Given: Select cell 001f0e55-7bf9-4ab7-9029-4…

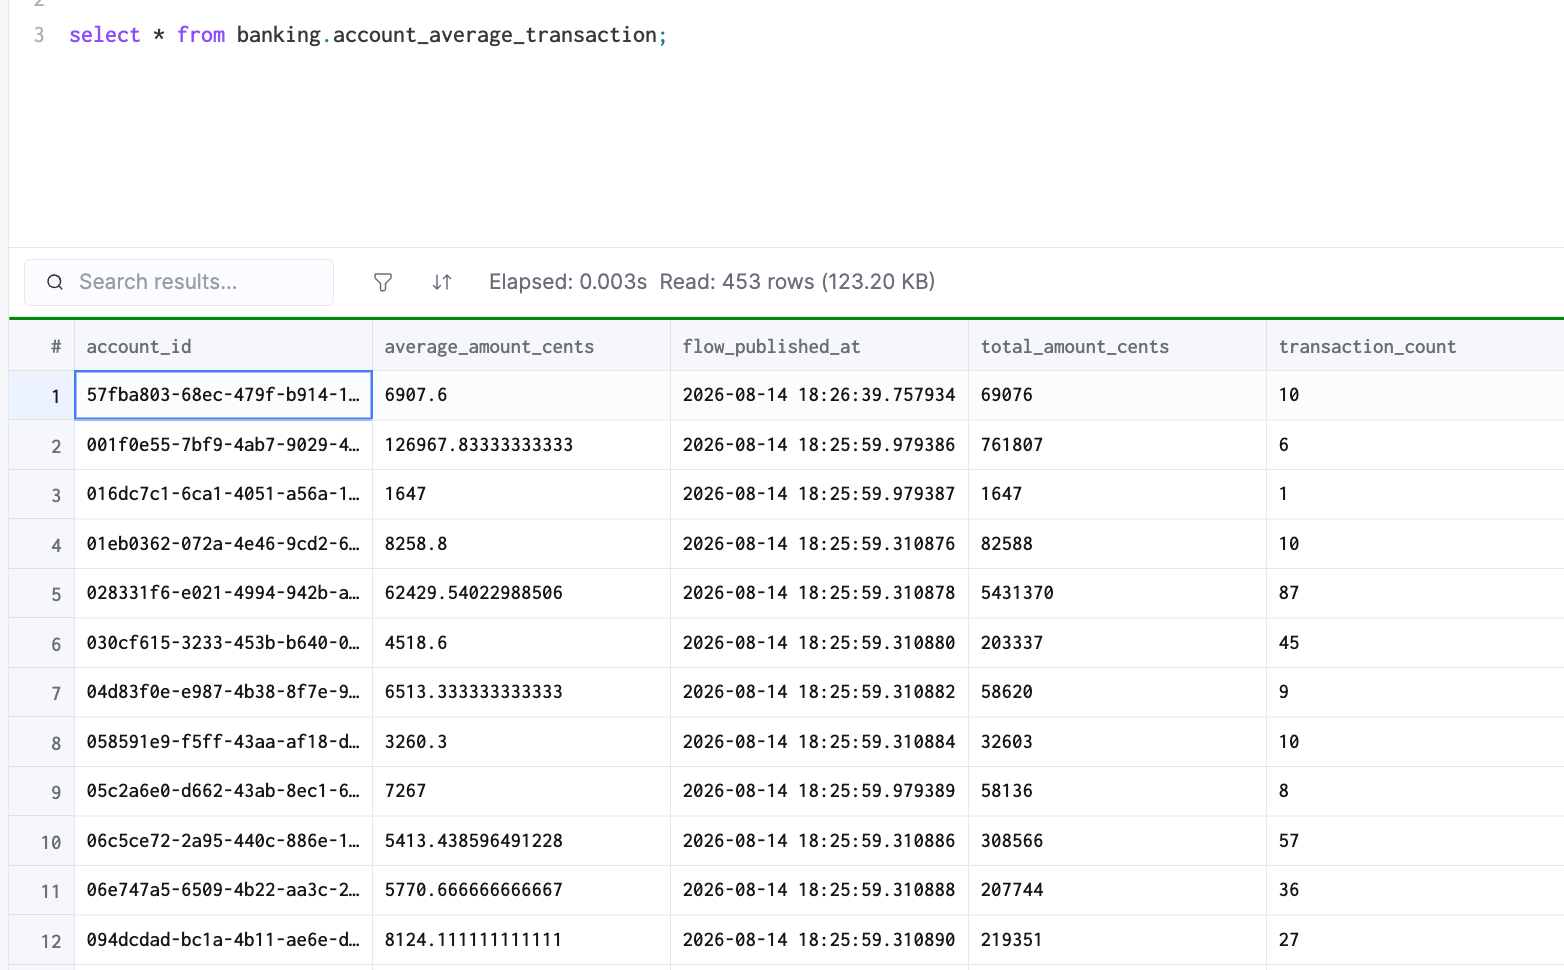Looking at the screenshot, I should (x=223, y=445).
